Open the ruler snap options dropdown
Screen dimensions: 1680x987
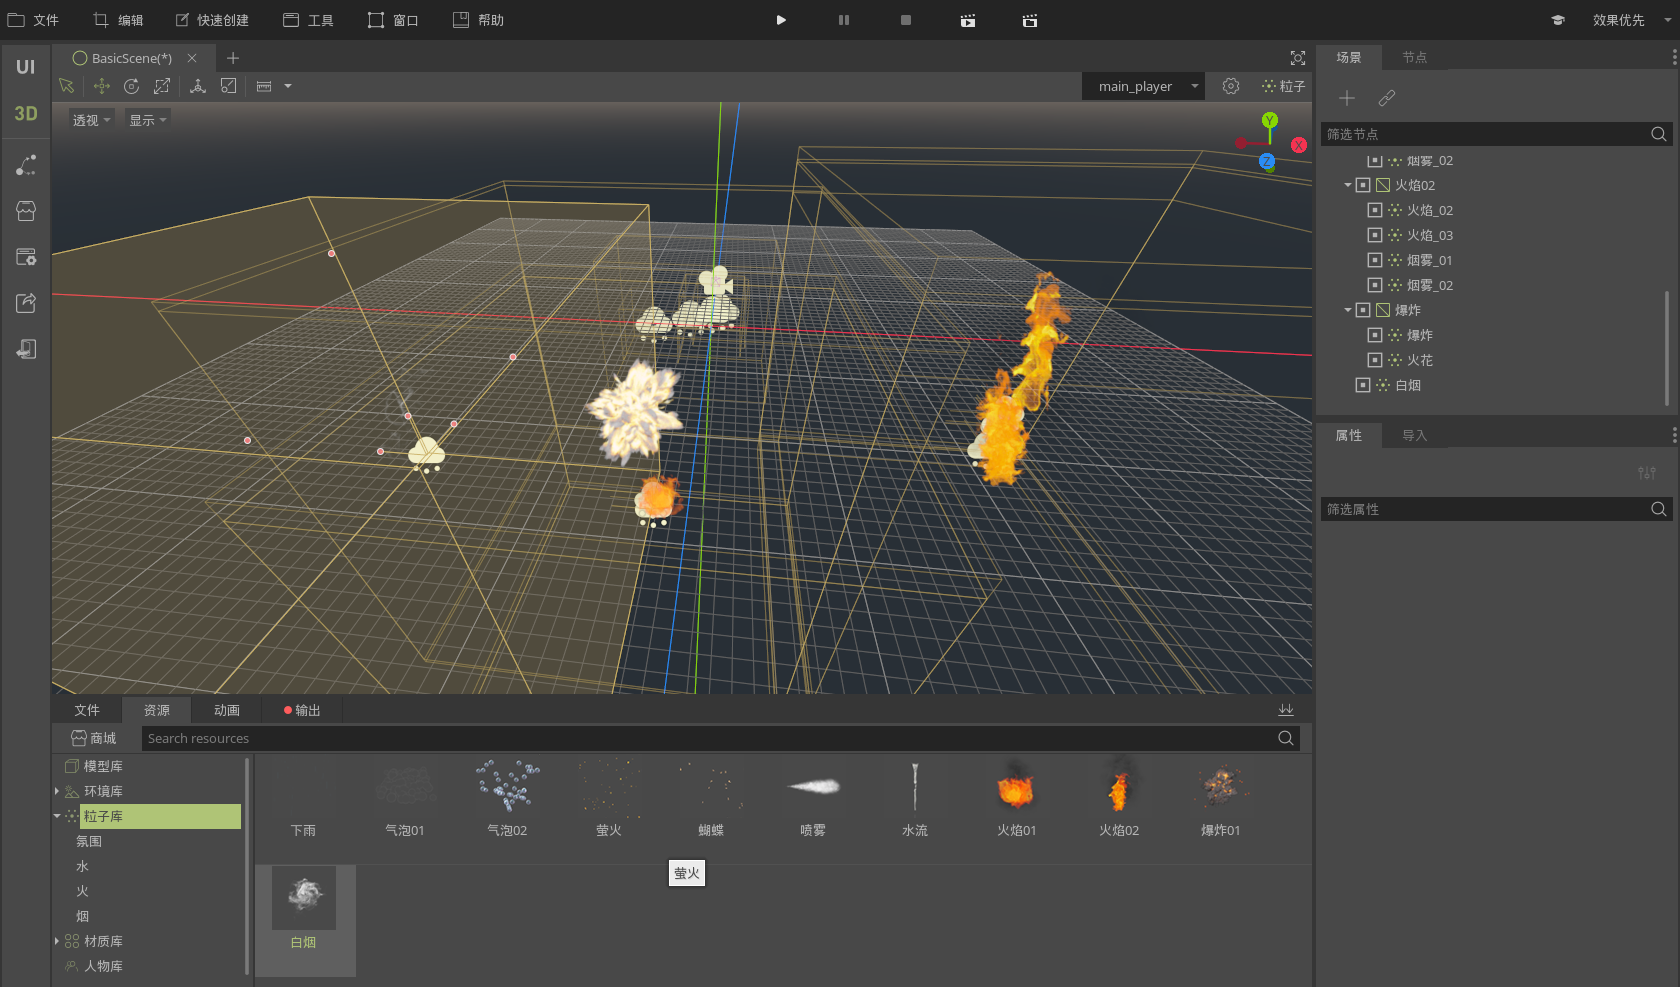288,86
